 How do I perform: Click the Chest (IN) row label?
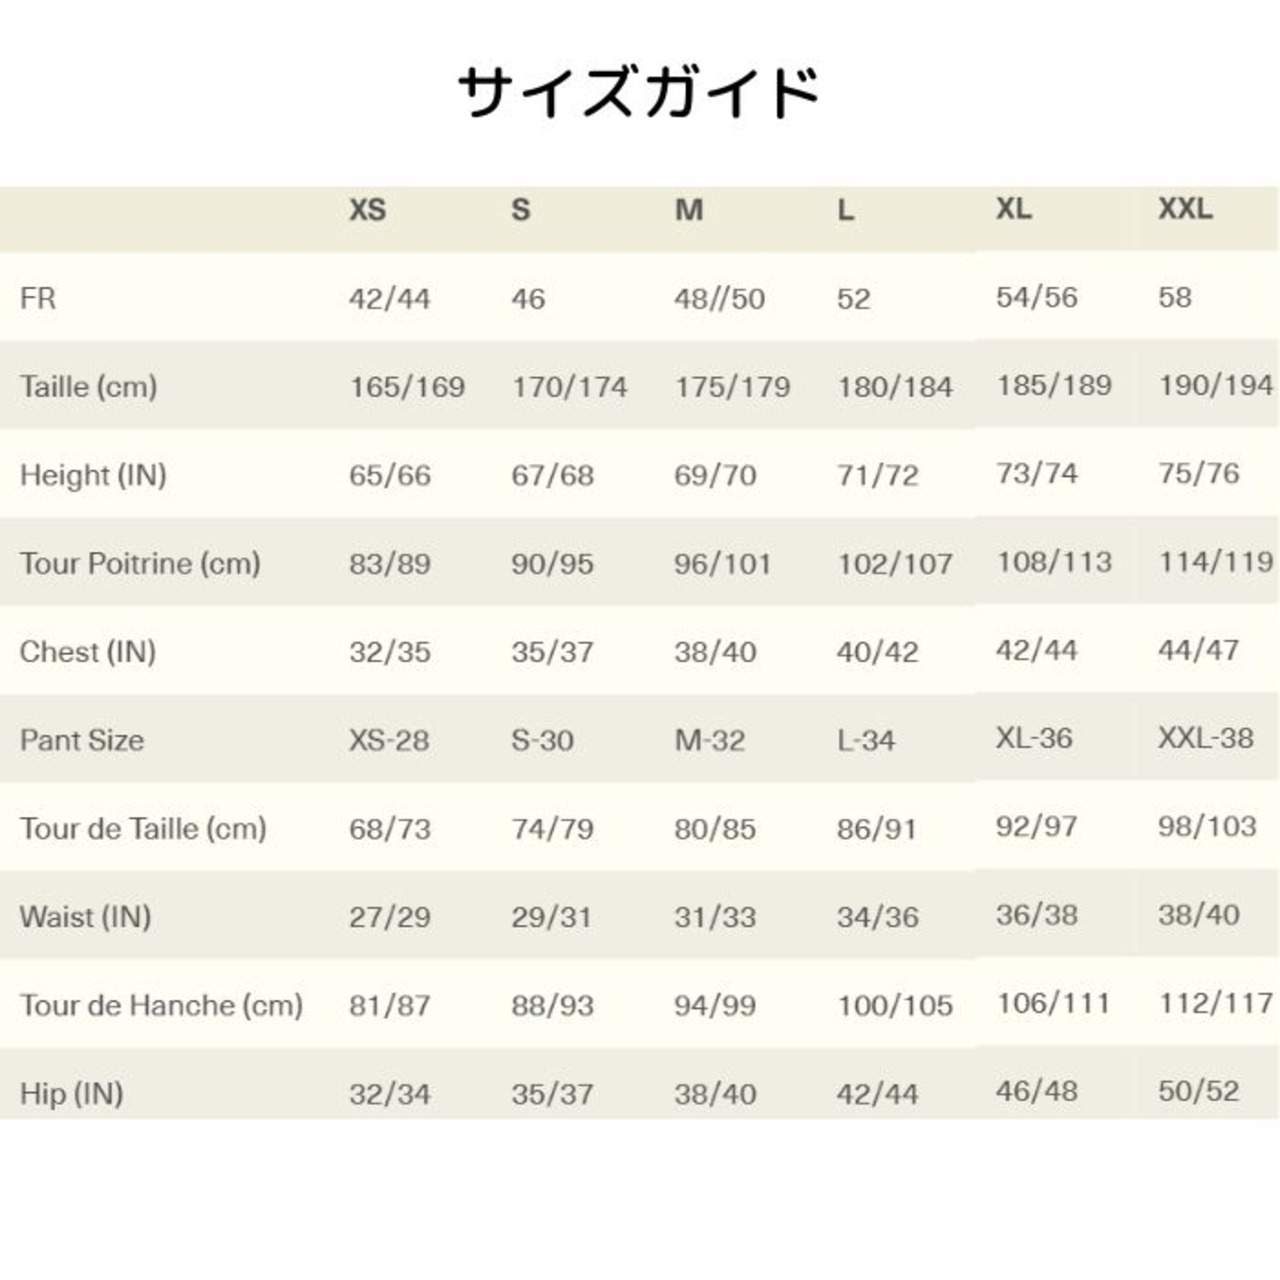88,652
